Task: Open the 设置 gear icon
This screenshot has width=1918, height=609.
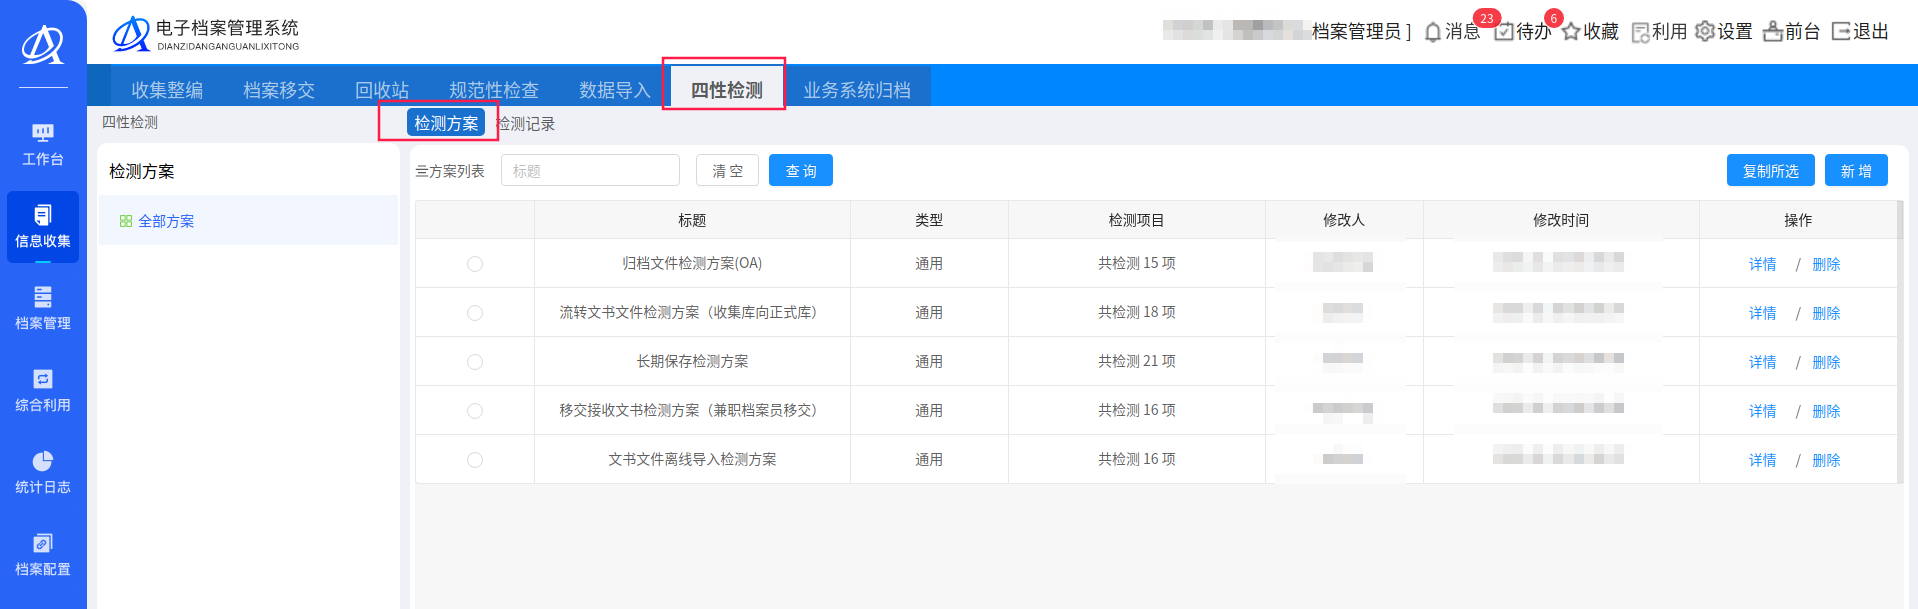Action: [x=1705, y=32]
